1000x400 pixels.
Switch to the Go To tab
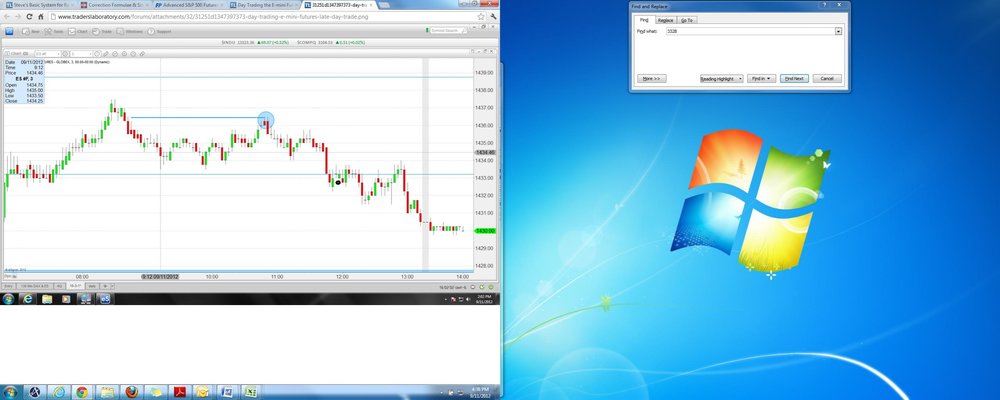tap(686, 20)
